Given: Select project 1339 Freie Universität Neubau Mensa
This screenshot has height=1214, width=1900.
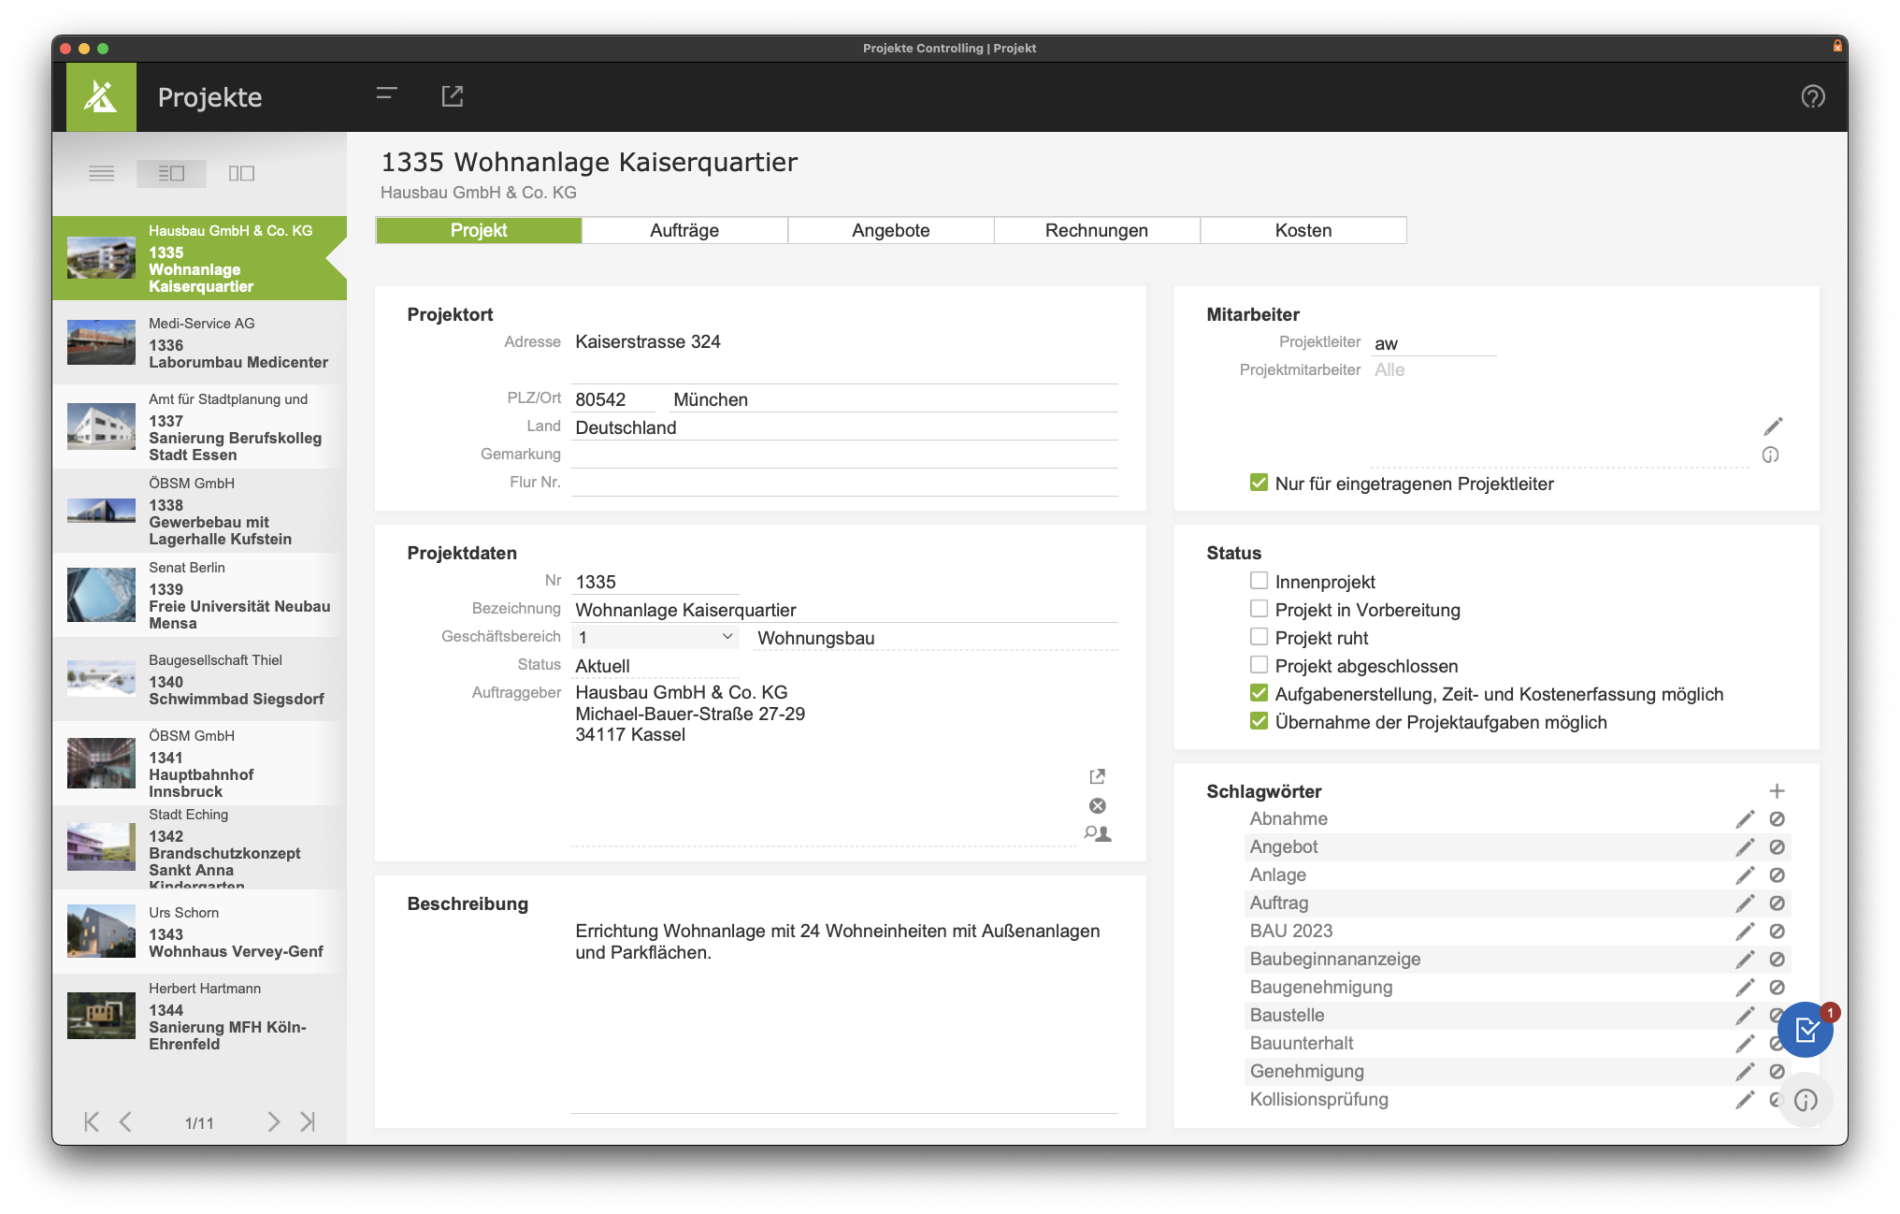Looking at the screenshot, I should click(199, 595).
